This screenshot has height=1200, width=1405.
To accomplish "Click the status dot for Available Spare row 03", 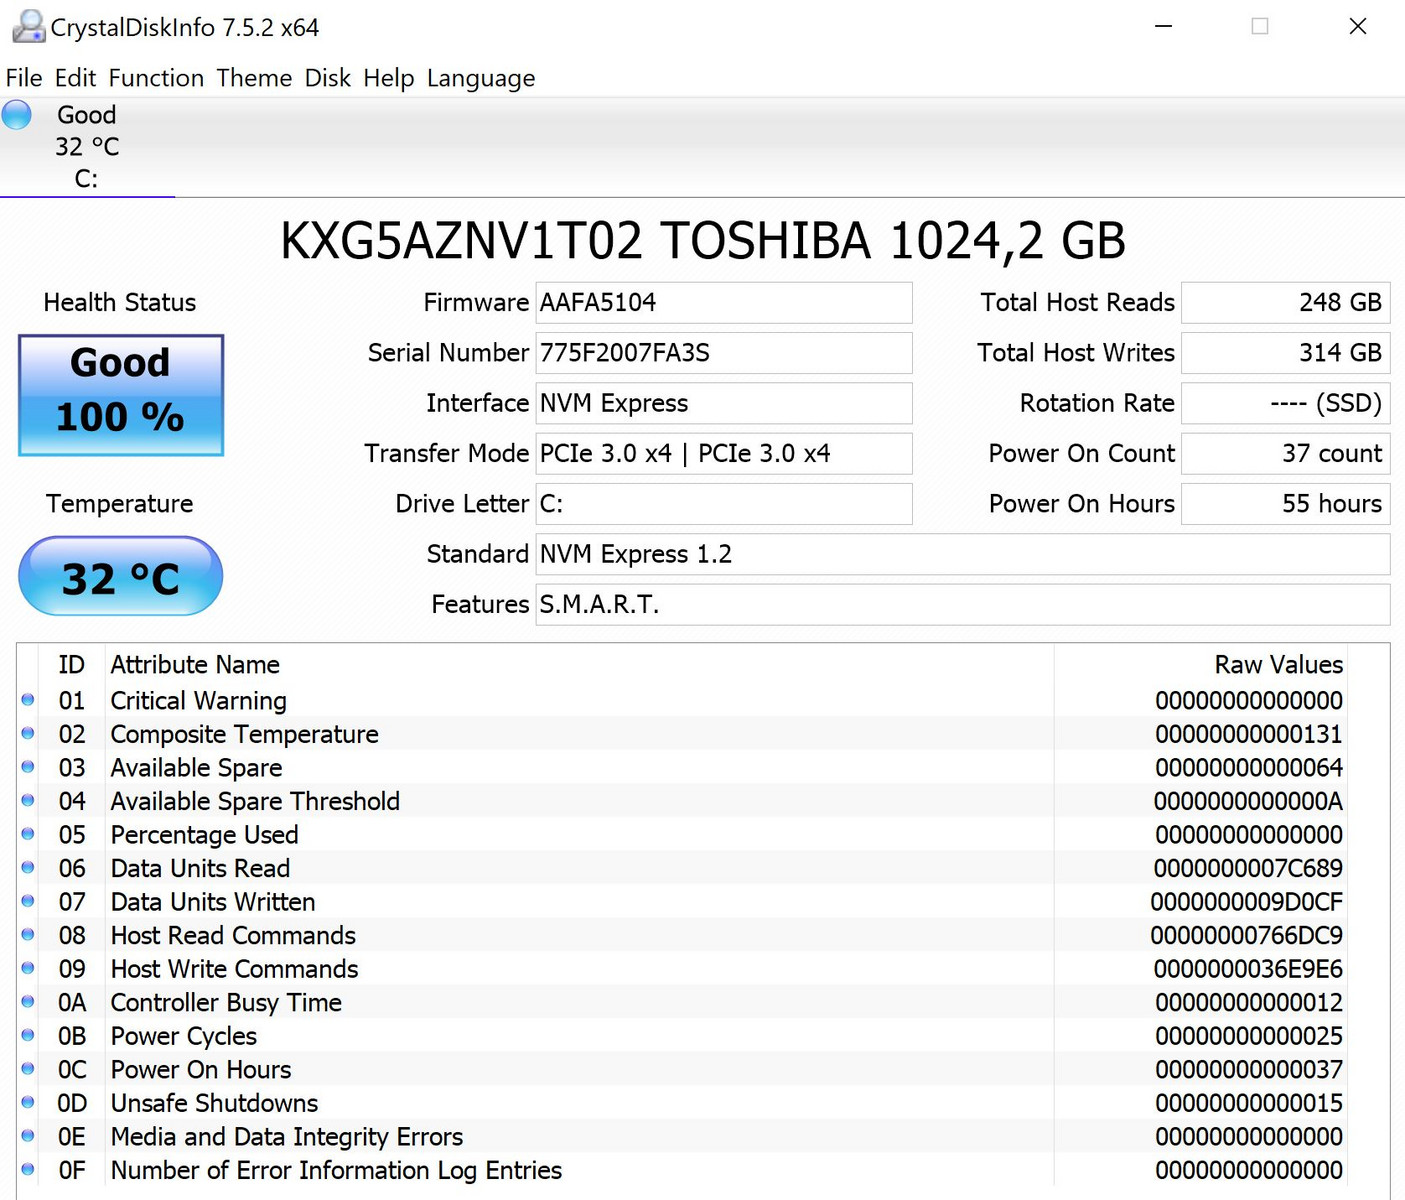I will click(x=28, y=767).
